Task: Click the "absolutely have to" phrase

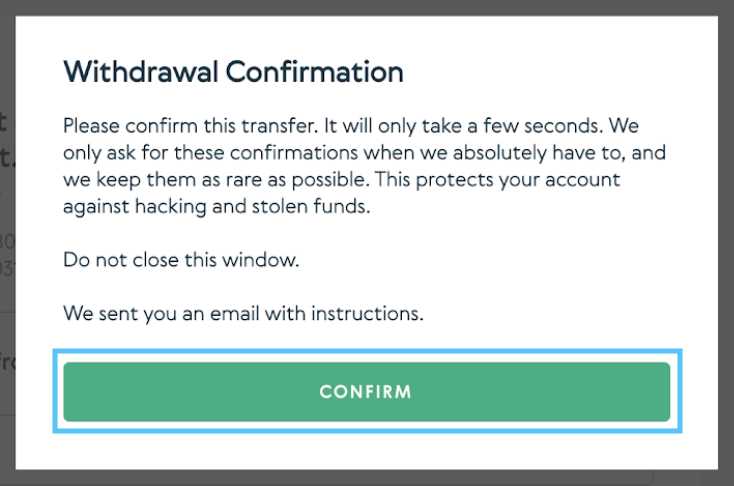Action: pyautogui.click(x=544, y=154)
